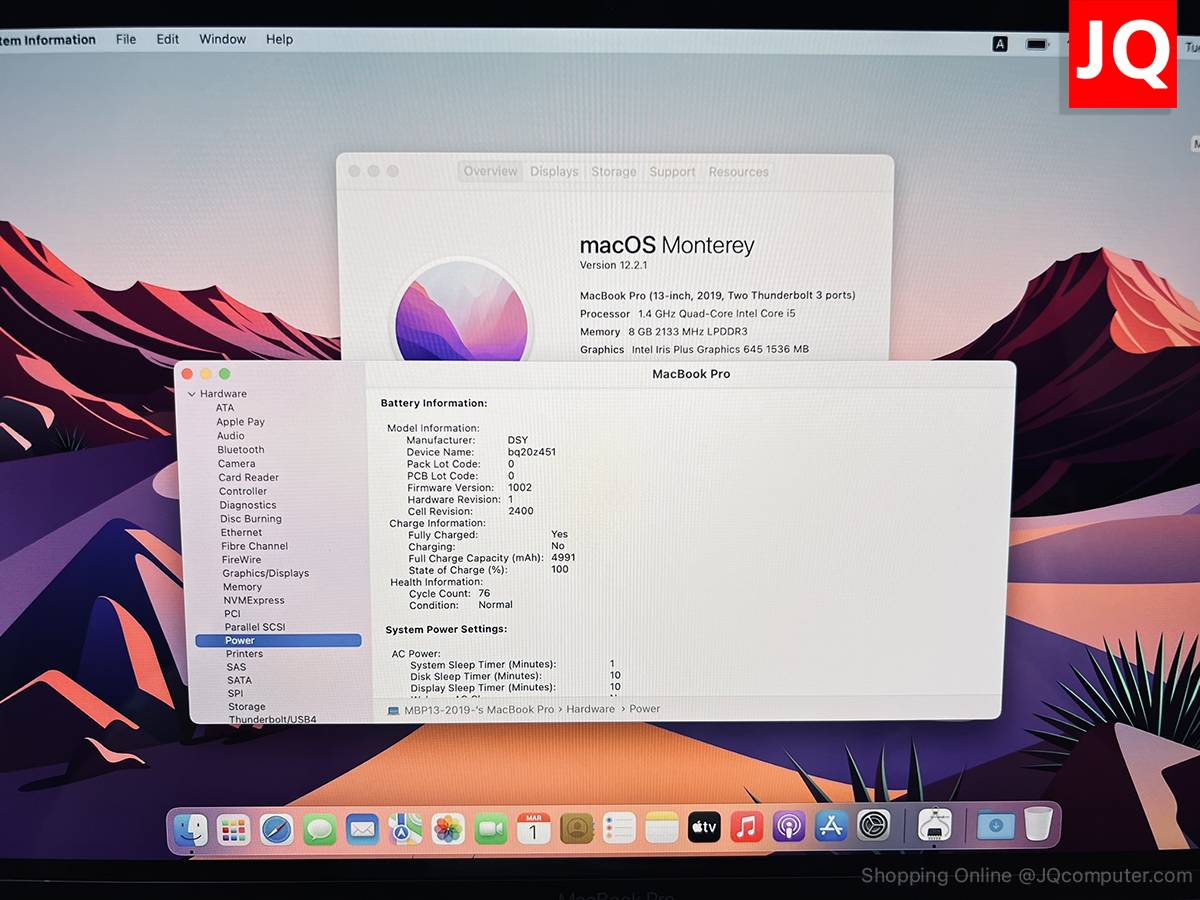Screen dimensions: 1200x900
Task: Select SAS in the sidebar
Action: (236, 667)
